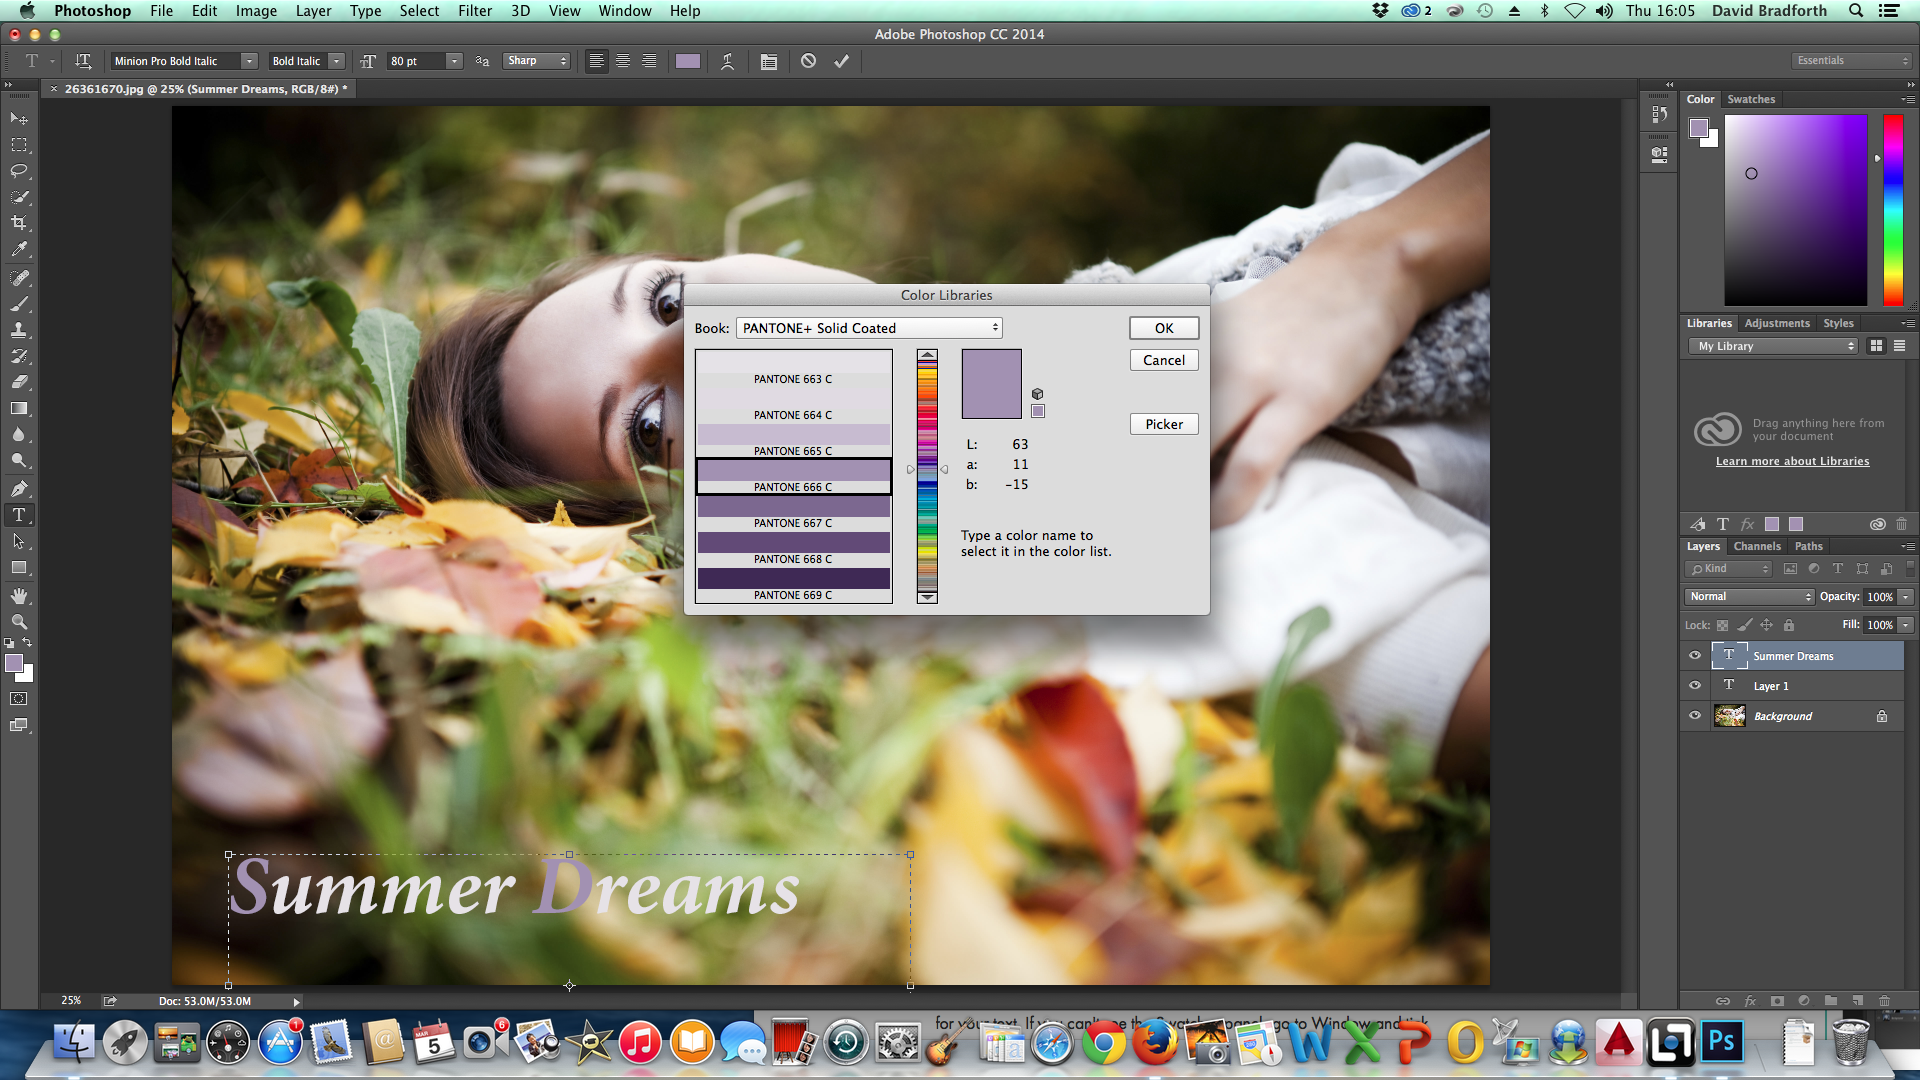The image size is (1920, 1080).
Task: Select the Healing Brush tool
Action: coord(19,278)
